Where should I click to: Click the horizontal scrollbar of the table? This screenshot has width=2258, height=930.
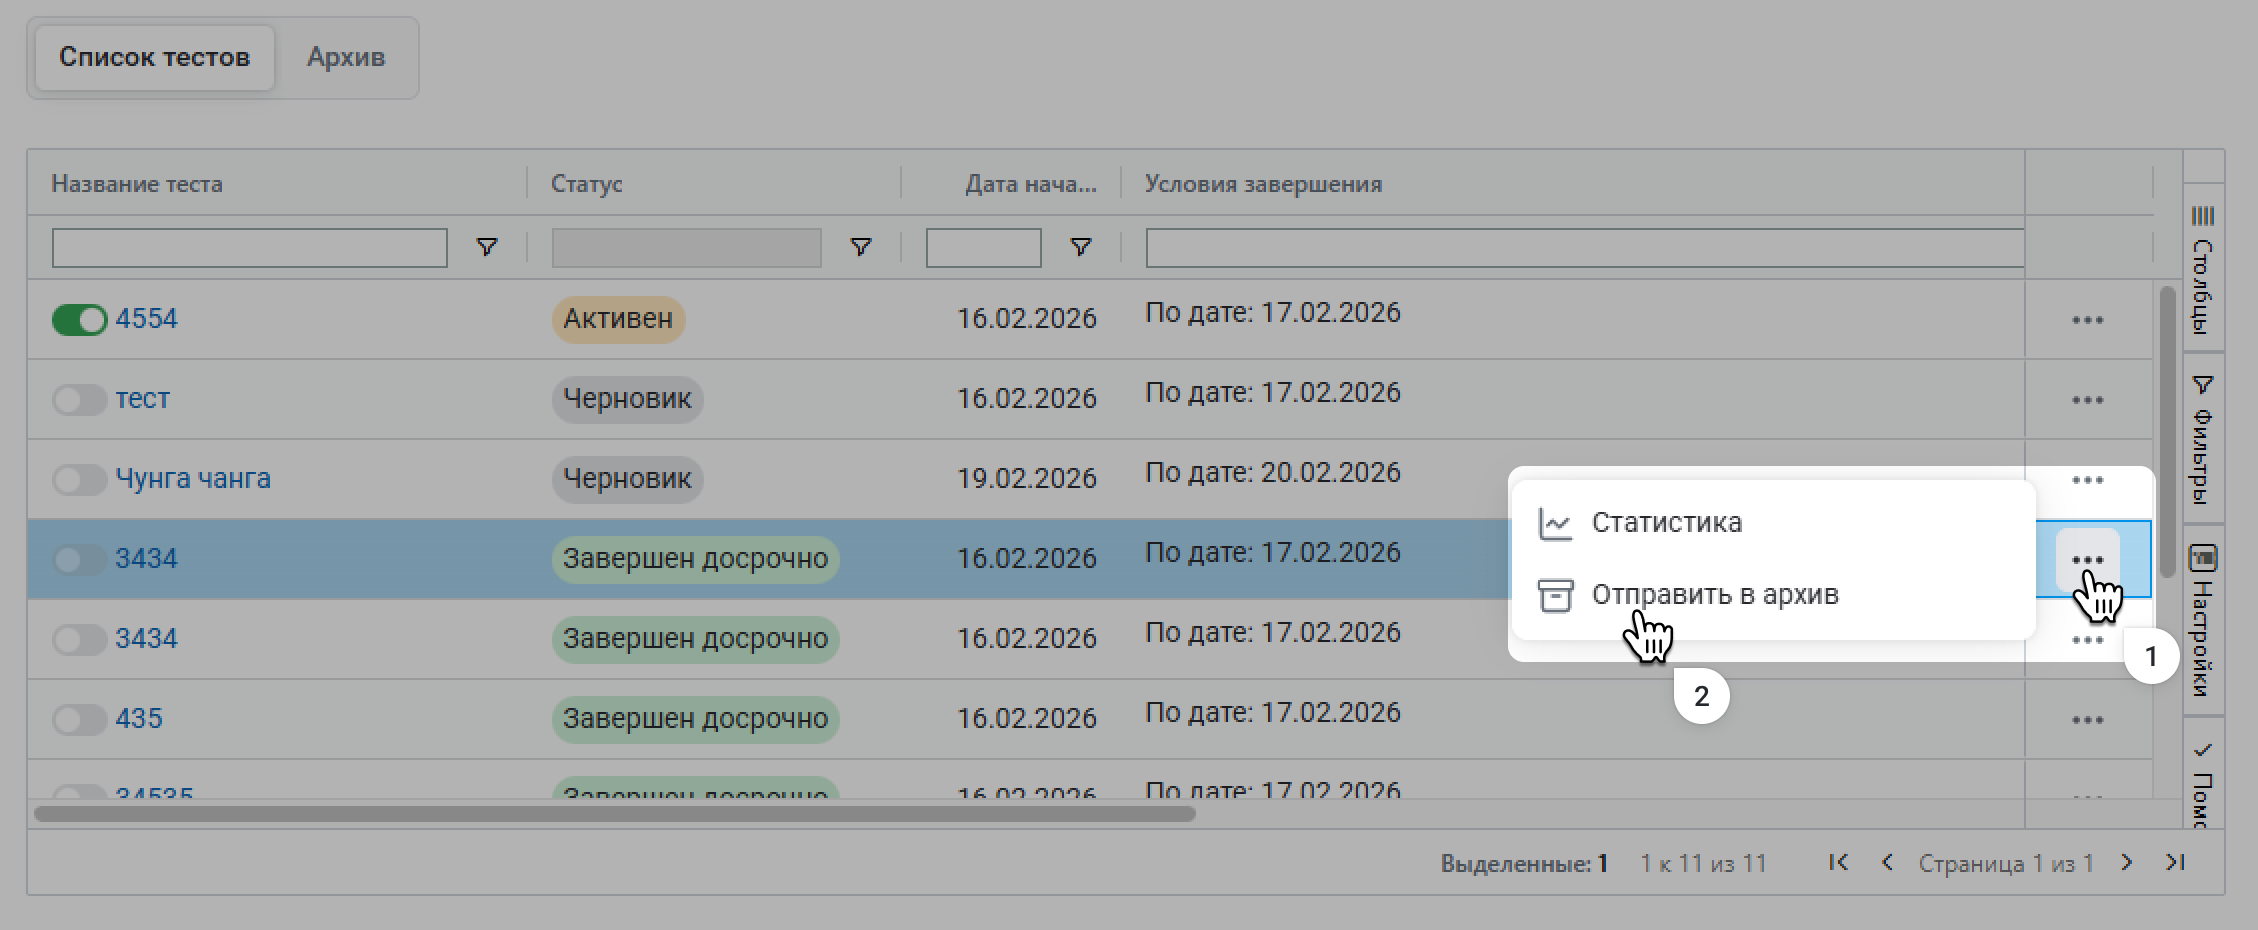point(614,814)
